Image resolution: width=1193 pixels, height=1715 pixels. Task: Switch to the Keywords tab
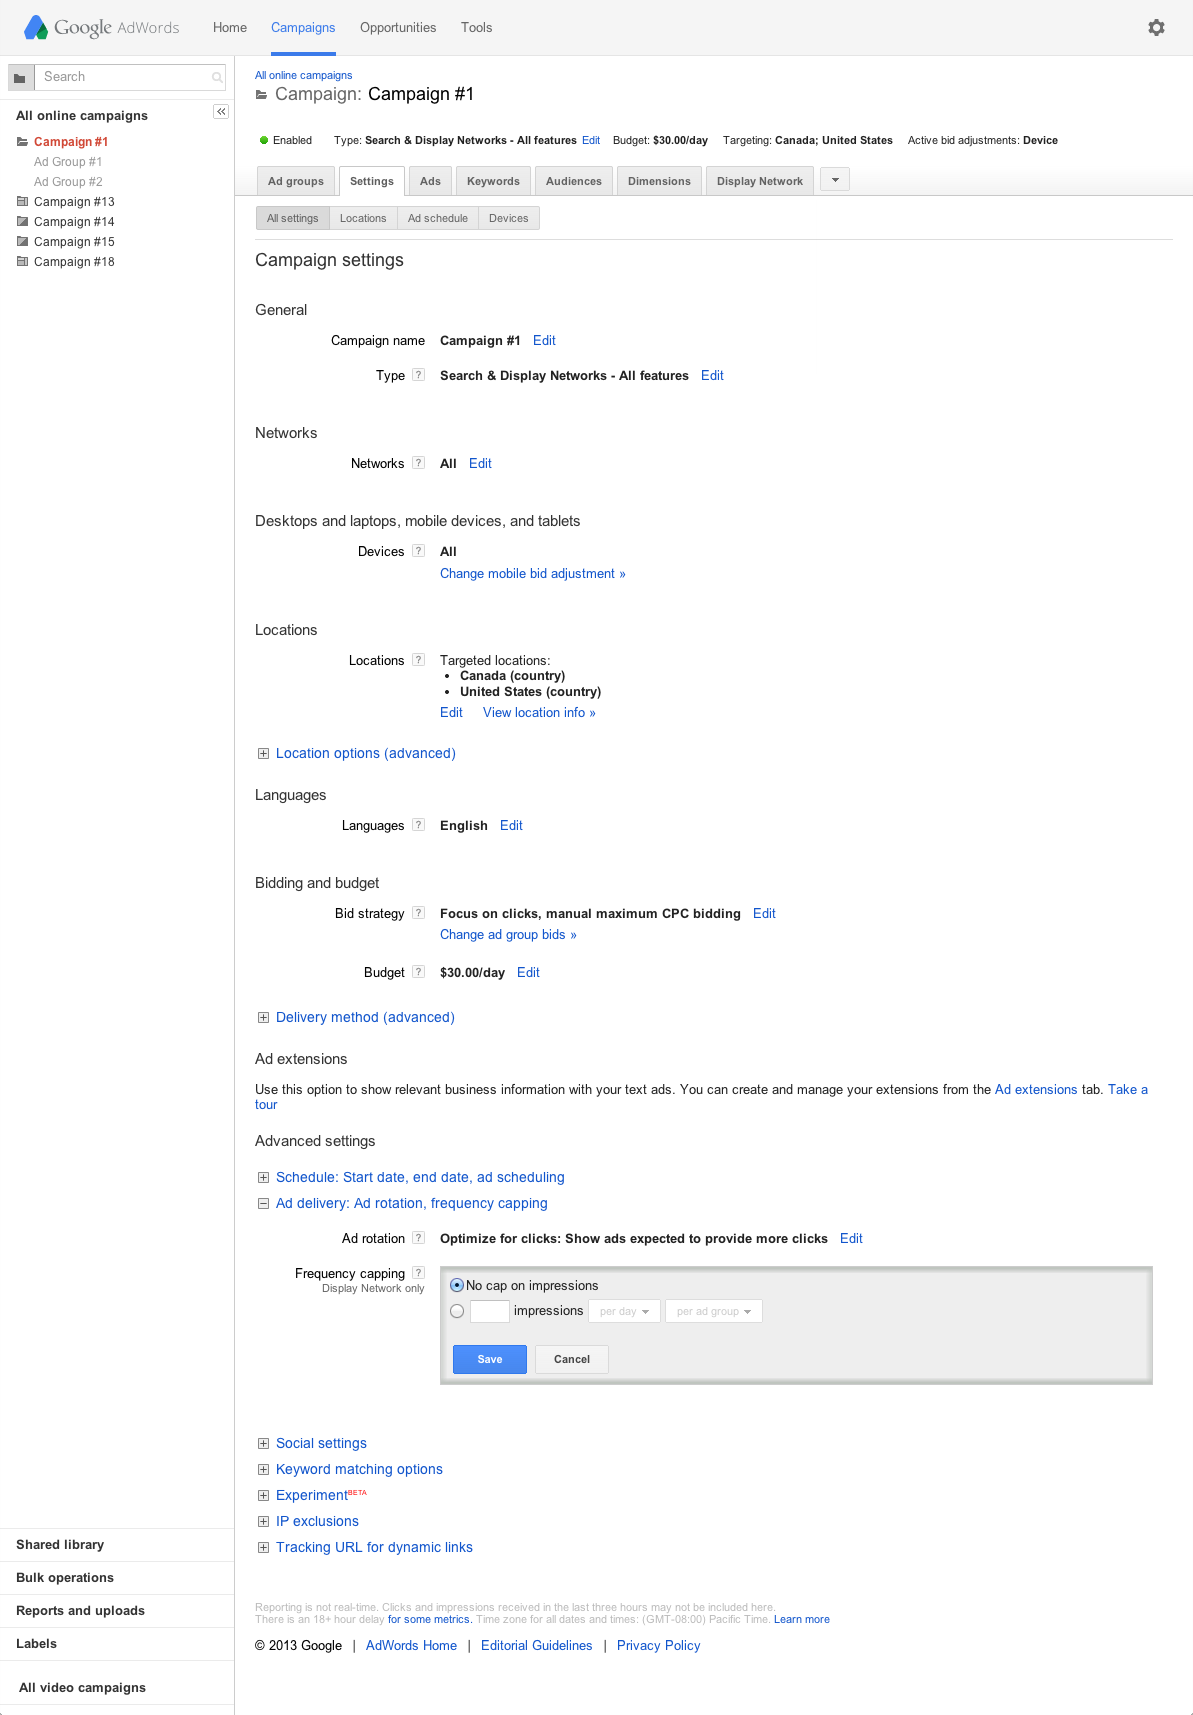[x=493, y=181]
